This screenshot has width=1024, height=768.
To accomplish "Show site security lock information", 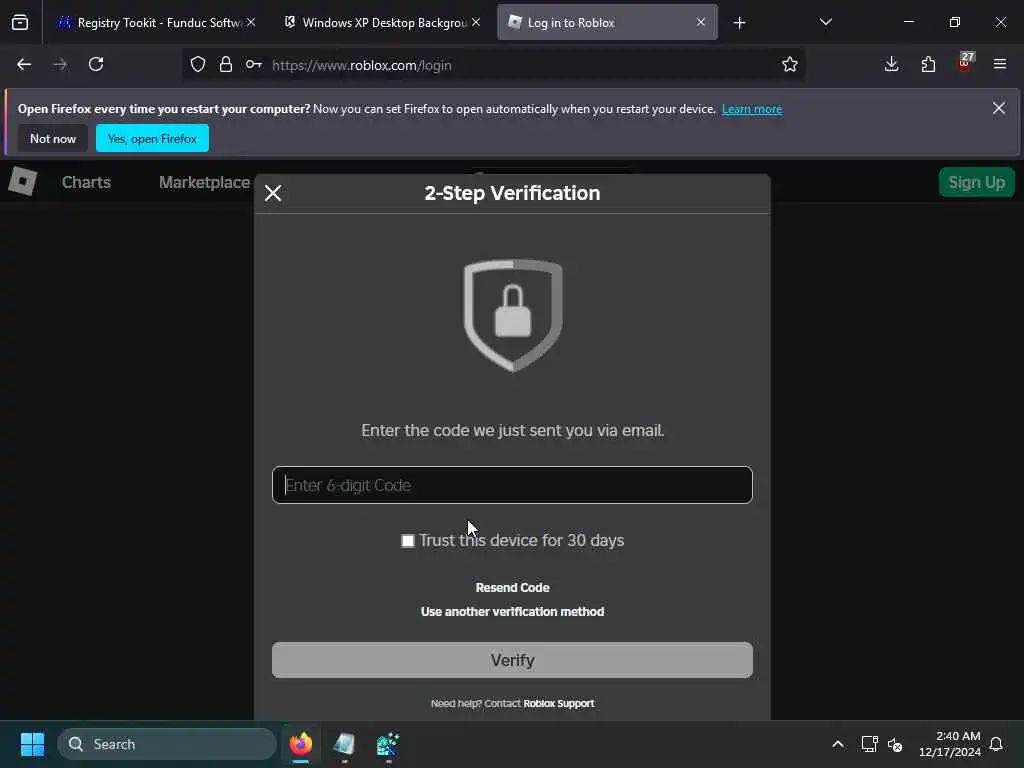I will tap(226, 65).
